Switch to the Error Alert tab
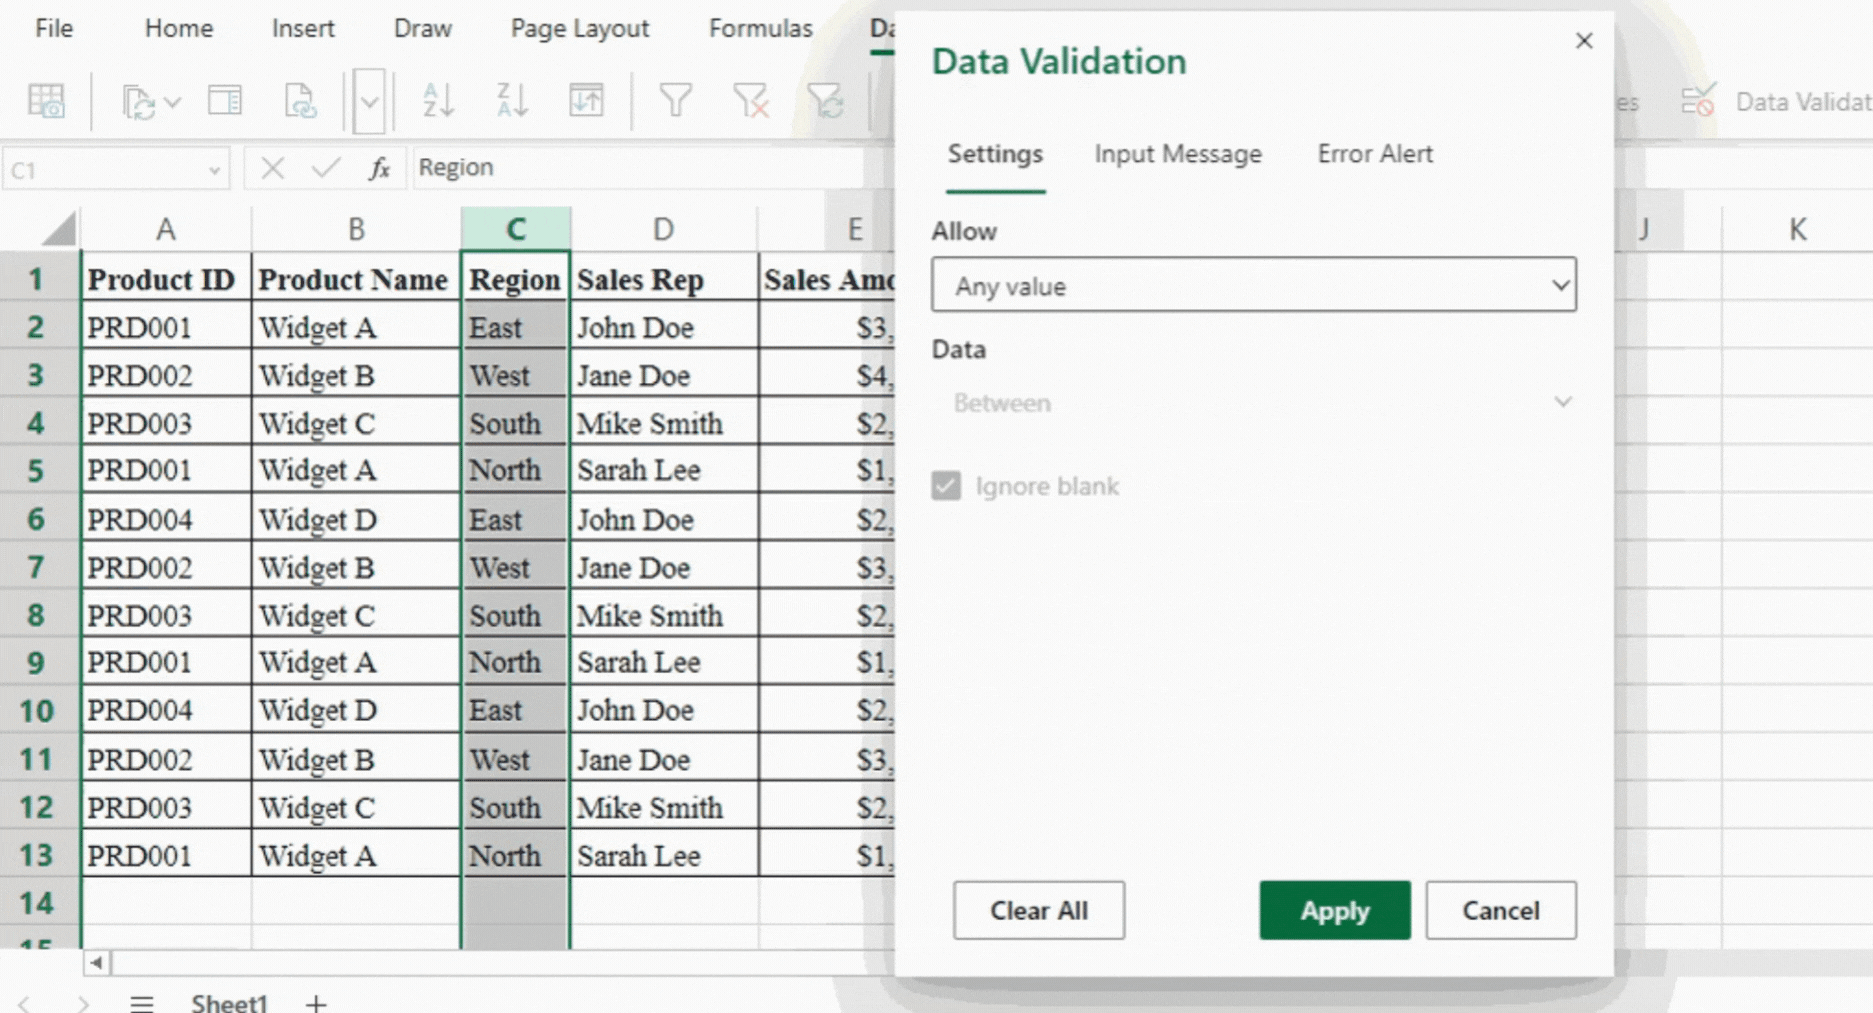Image resolution: width=1873 pixels, height=1013 pixels. point(1374,154)
